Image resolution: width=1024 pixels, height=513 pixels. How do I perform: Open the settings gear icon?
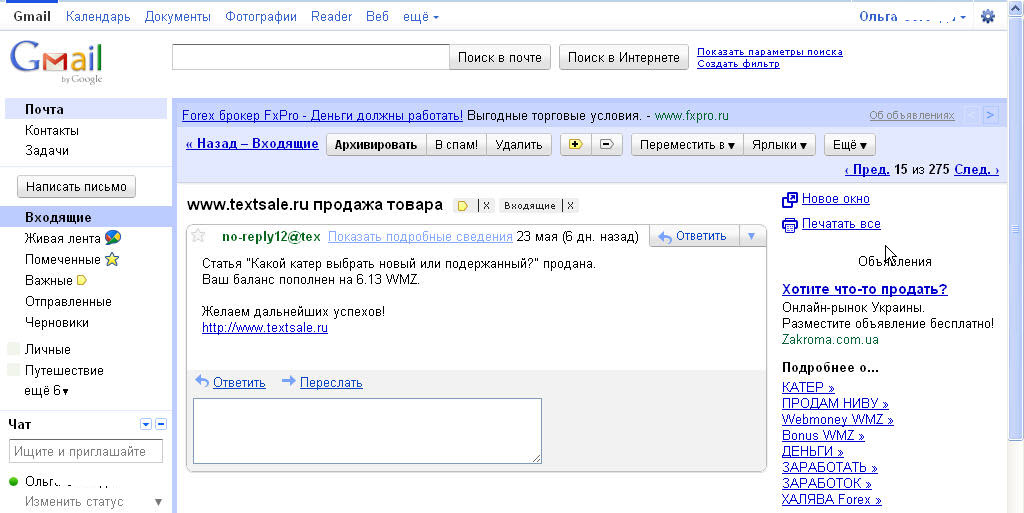tap(987, 16)
